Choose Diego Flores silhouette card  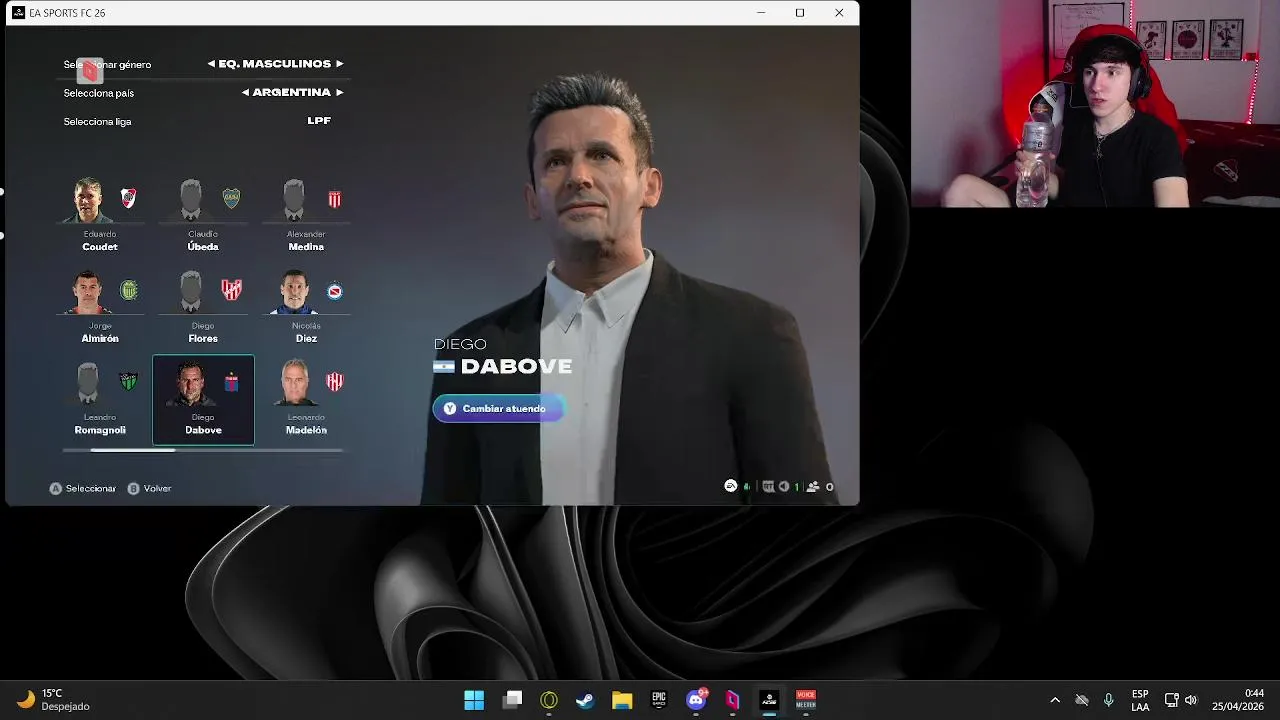(203, 308)
